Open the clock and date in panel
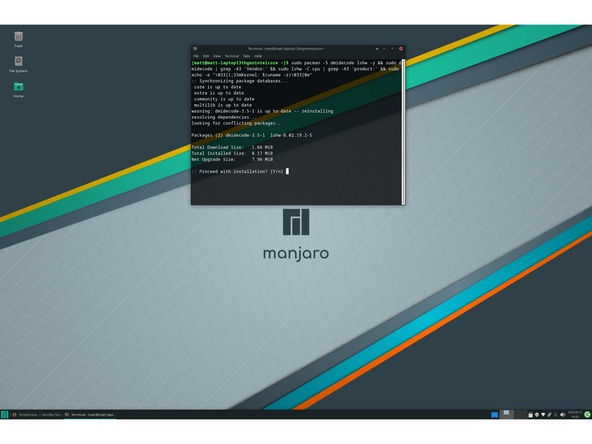This screenshot has height=444, width=592. tap(575, 415)
